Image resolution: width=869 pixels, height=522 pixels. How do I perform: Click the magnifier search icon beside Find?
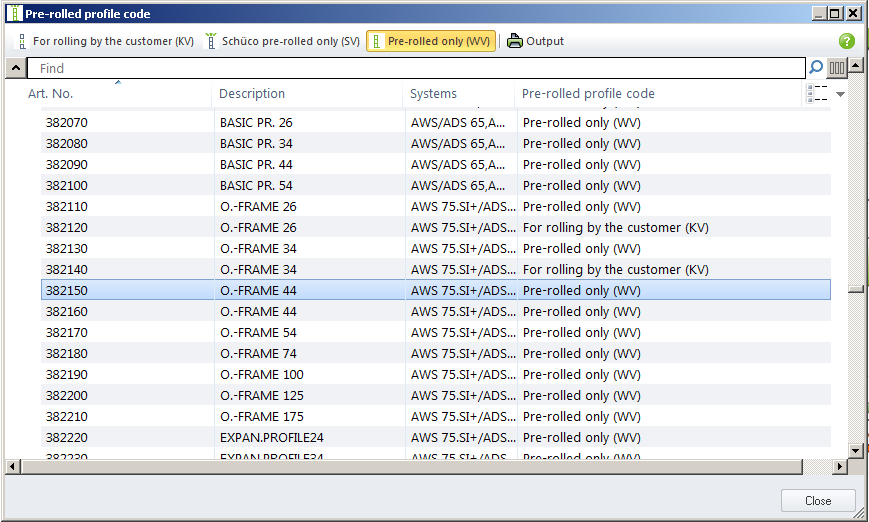pos(816,68)
